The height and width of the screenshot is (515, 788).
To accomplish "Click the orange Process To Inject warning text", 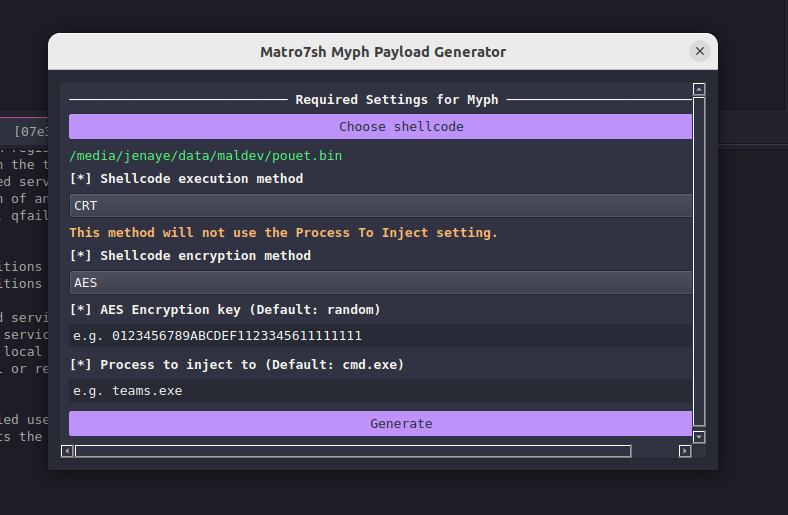I will pyautogui.click(x=283, y=232).
